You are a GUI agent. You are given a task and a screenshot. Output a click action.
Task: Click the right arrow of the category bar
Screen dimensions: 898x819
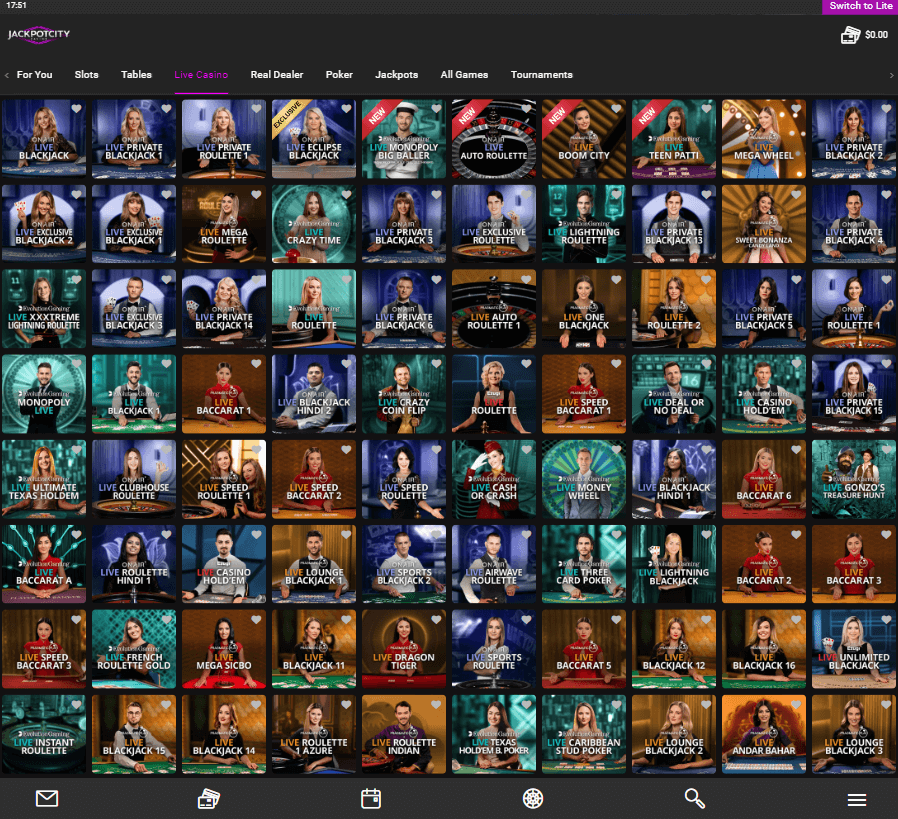pyautogui.click(x=891, y=75)
